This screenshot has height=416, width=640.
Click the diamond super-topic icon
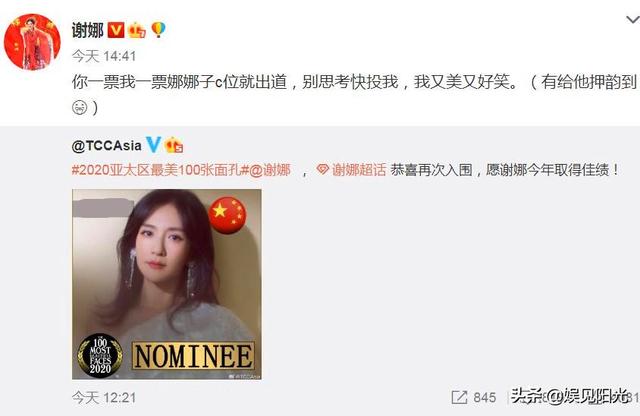tap(322, 169)
